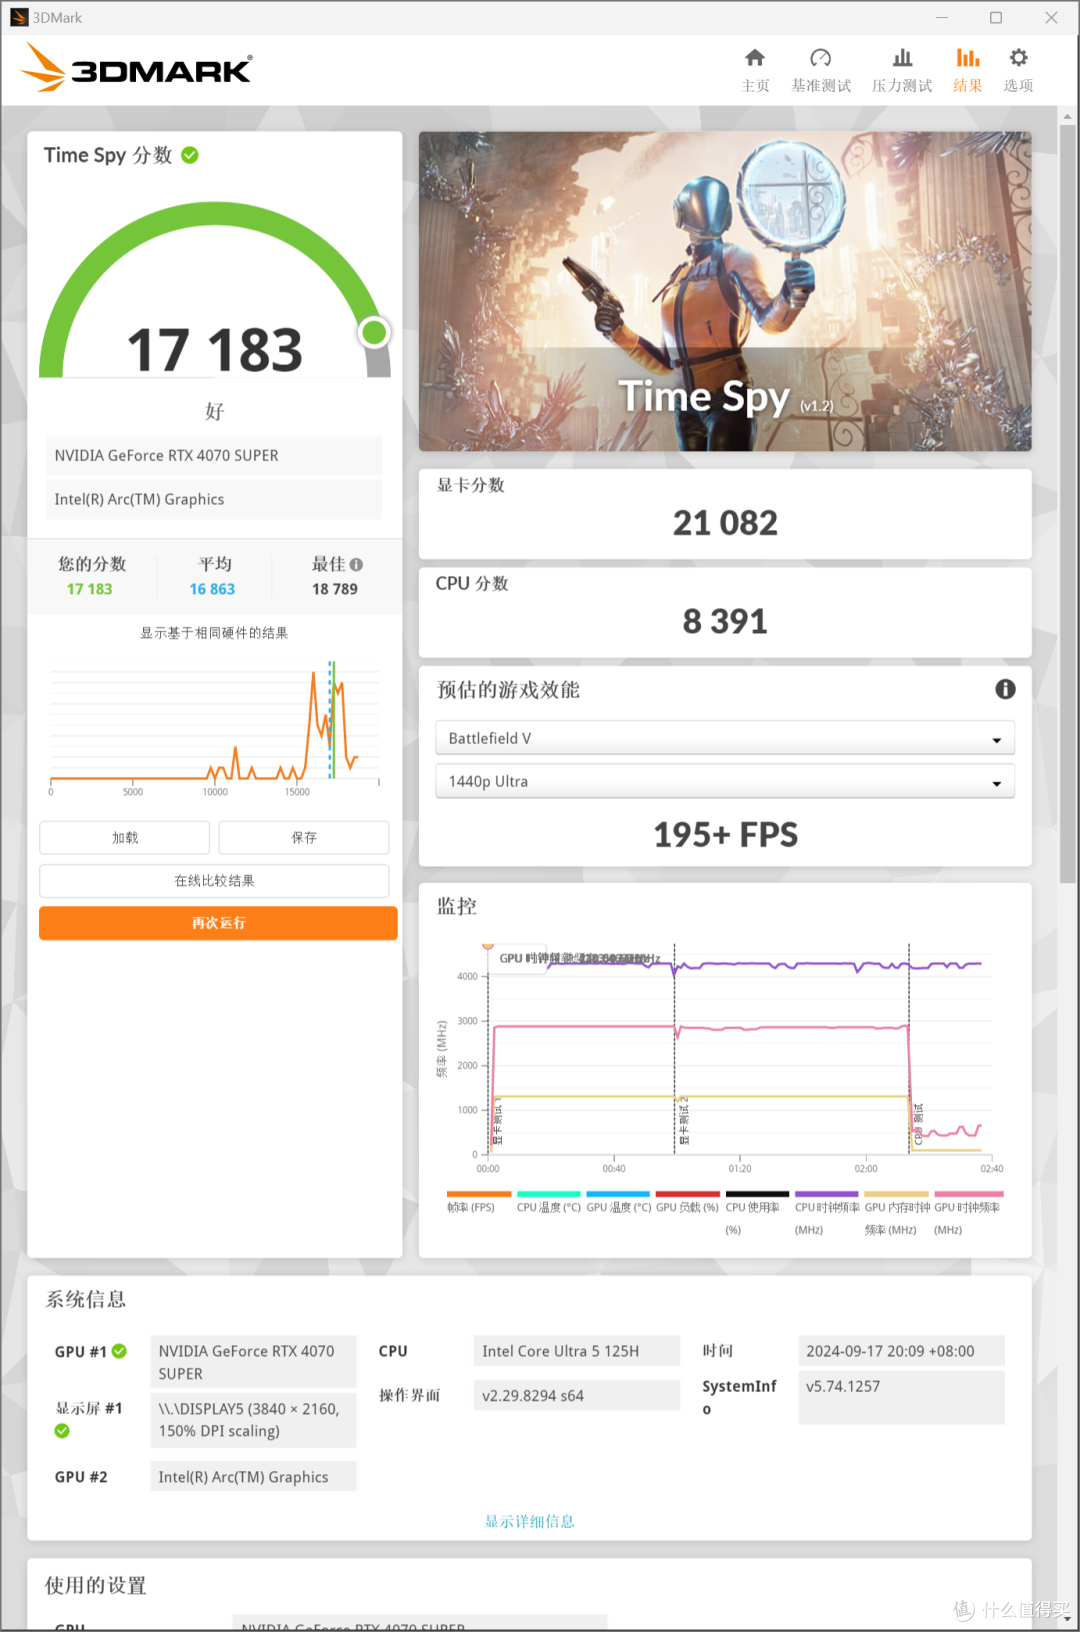Click the Intel Core Ultra 5 125H value
The image size is (1080, 1632).
577,1351
